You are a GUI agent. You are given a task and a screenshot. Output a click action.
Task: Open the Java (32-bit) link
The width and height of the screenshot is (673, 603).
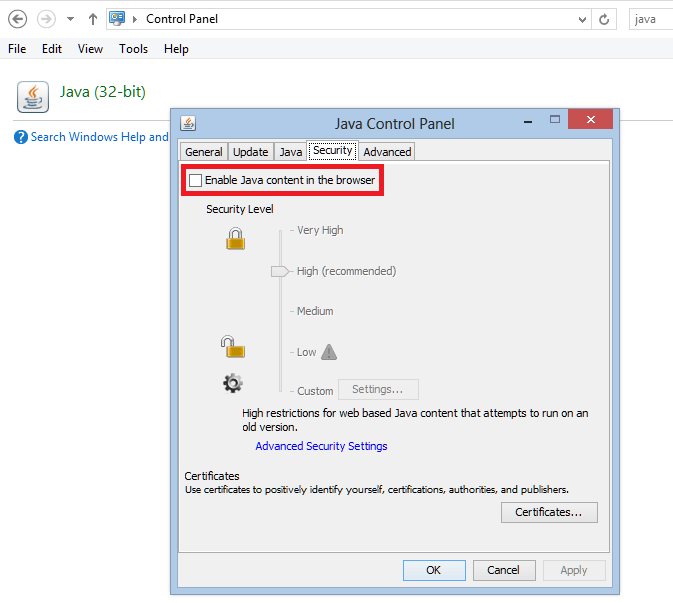(x=103, y=92)
